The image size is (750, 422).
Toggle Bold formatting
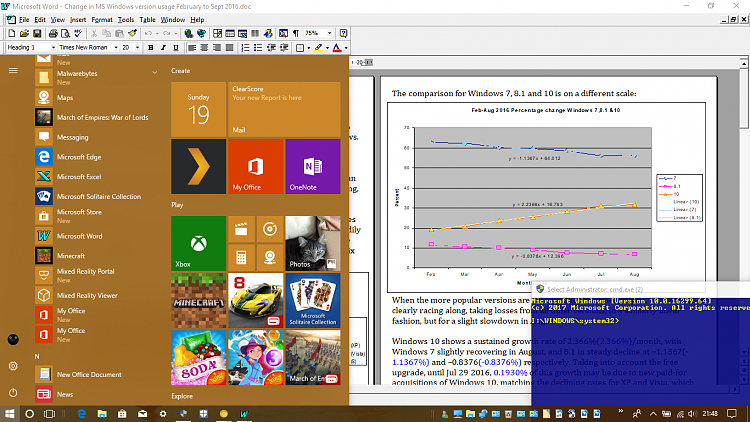151,47
